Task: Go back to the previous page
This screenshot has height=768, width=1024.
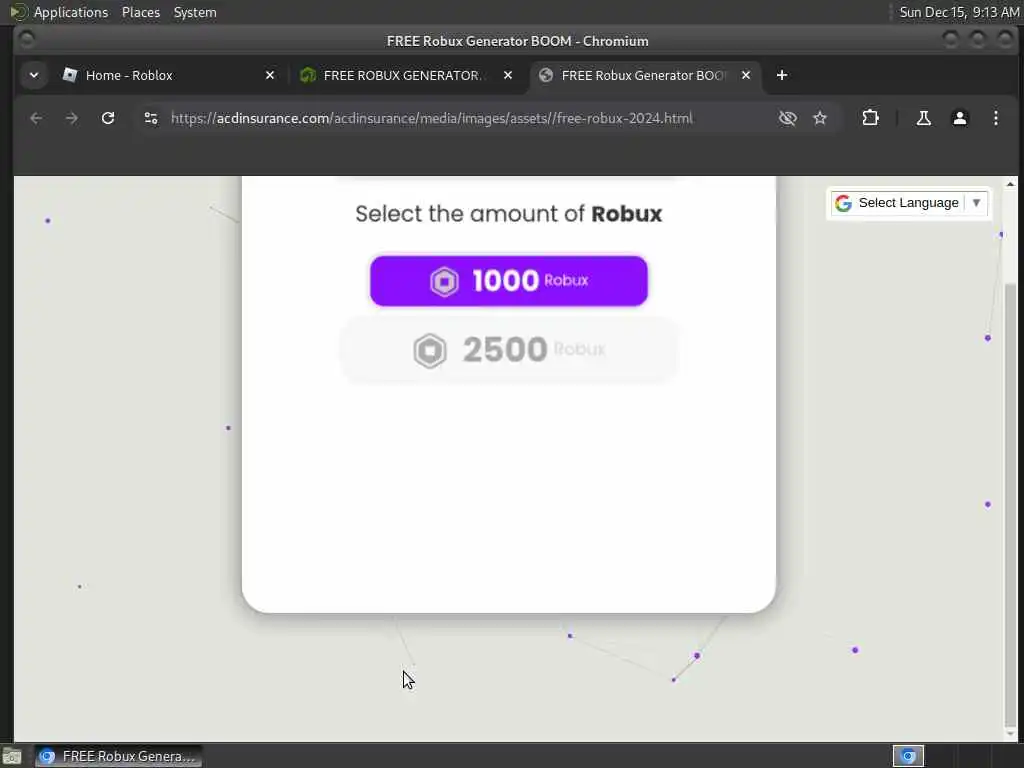Action: (36, 118)
